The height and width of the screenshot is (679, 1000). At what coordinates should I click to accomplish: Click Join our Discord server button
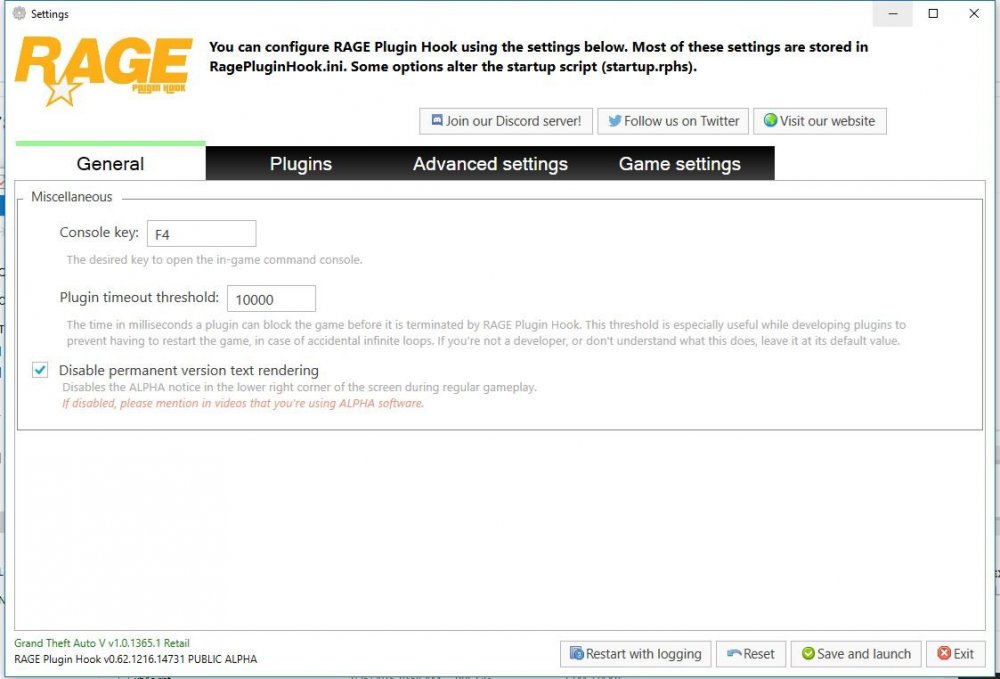pos(506,121)
